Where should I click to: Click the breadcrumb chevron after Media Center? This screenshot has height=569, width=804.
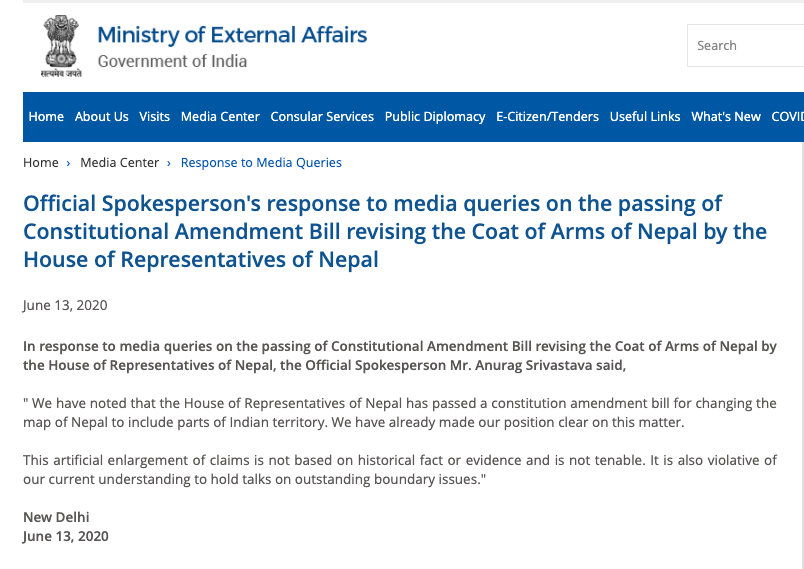(x=169, y=164)
